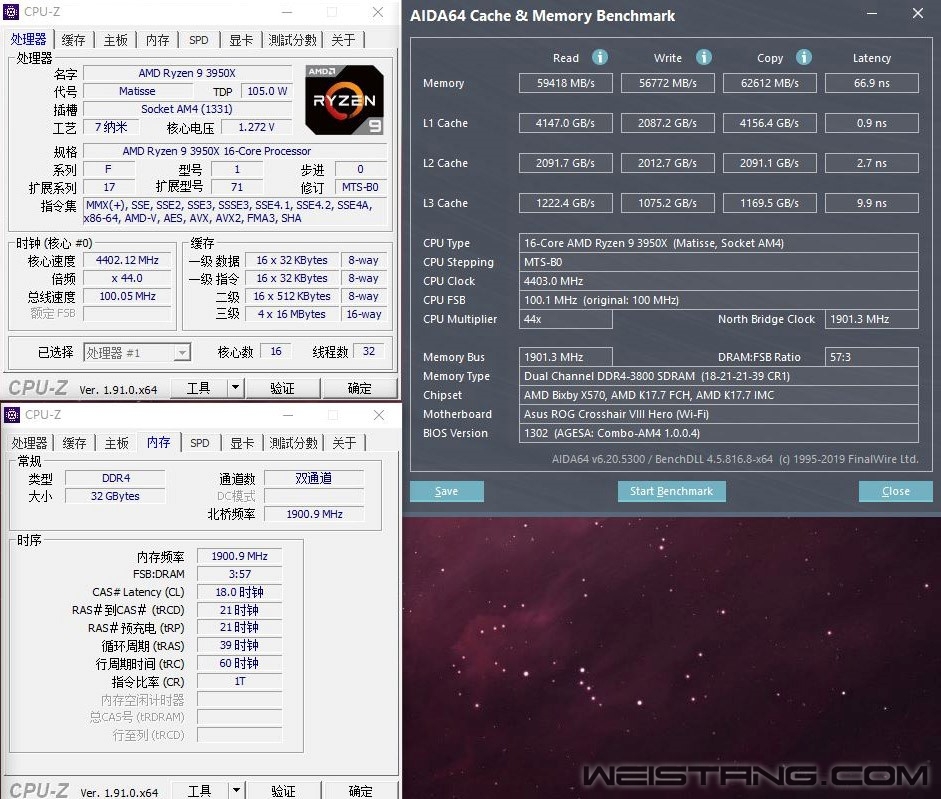This screenshot has height=799, width=941.
Task: Select 处理器 tab in top CPU-Z window
Action: tap(28, 40)
